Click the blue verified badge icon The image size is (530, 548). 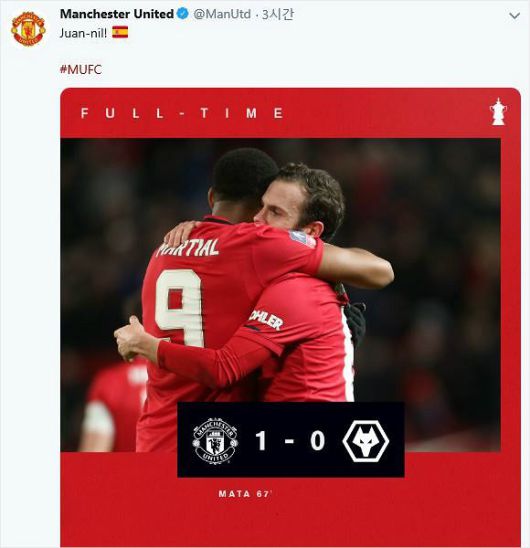pos(182,14)
